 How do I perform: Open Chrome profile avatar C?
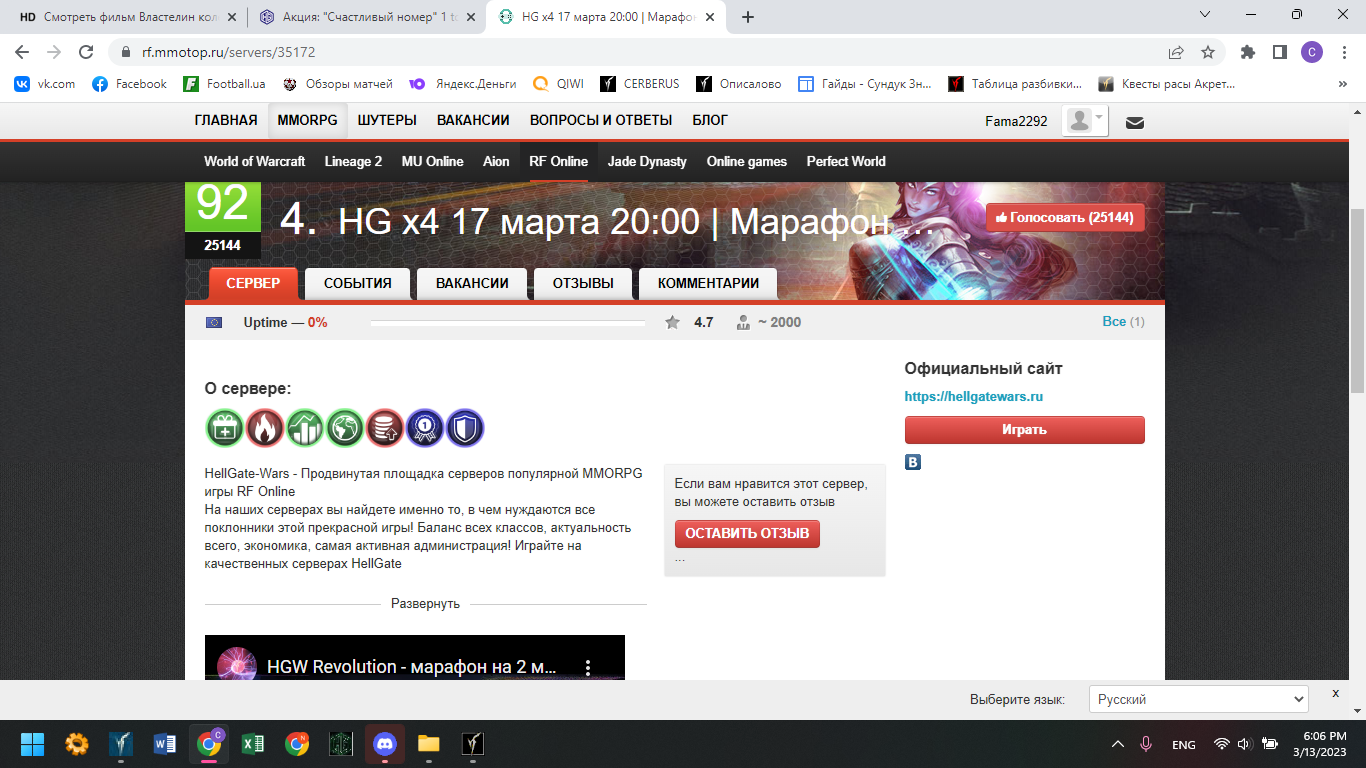(x=1311, y=52)
